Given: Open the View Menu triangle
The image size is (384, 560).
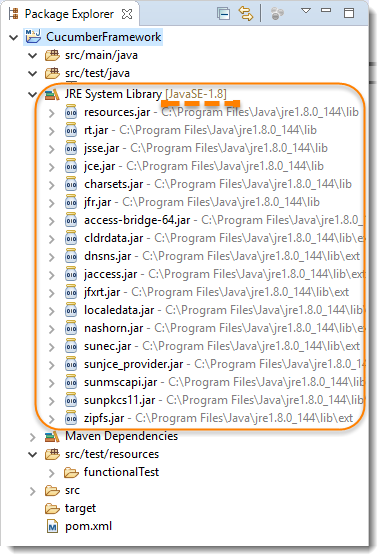Looking at the screenshot, I should click(306, 11).
